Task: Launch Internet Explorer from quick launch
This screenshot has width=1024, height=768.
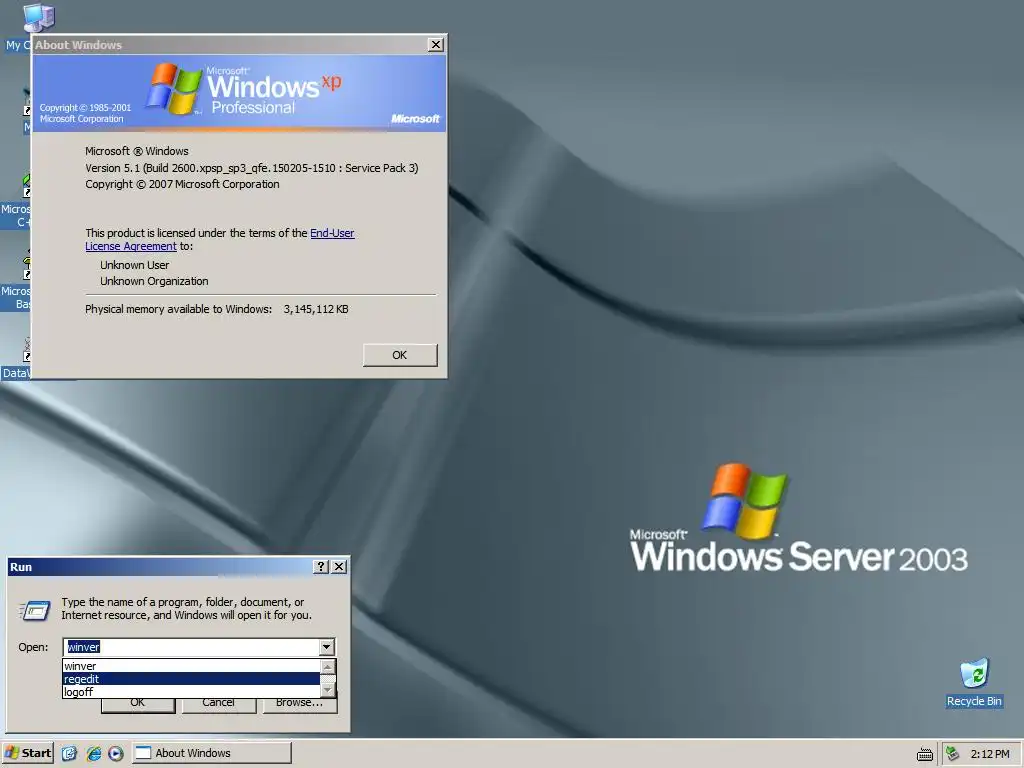Action: pos(93,753)
